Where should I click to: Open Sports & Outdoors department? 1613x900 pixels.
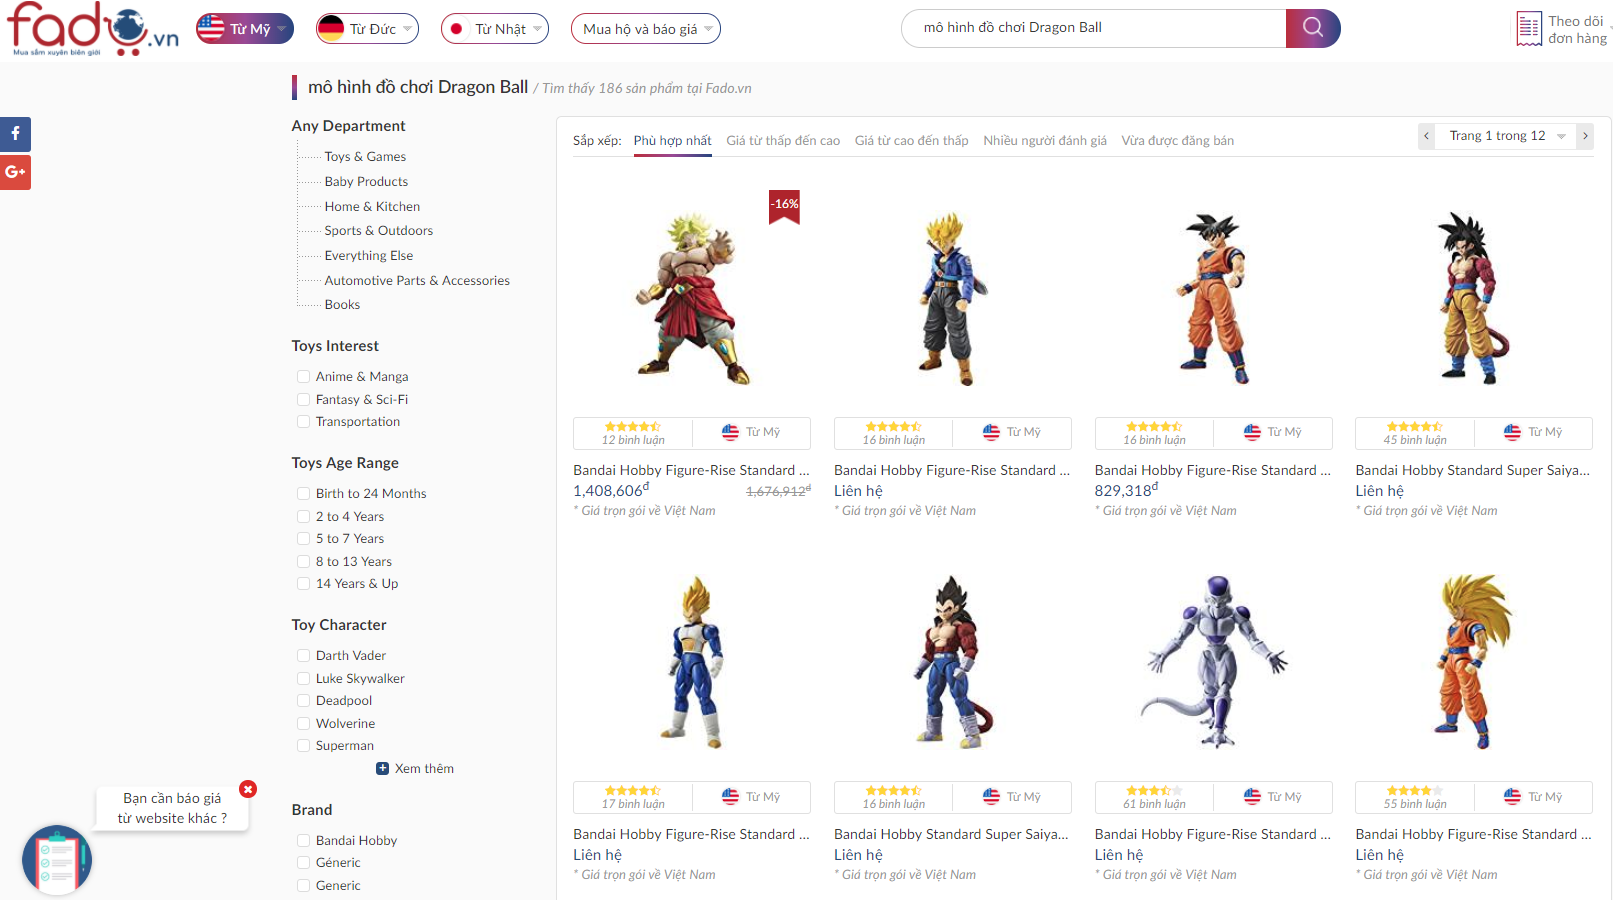[379, 231]
